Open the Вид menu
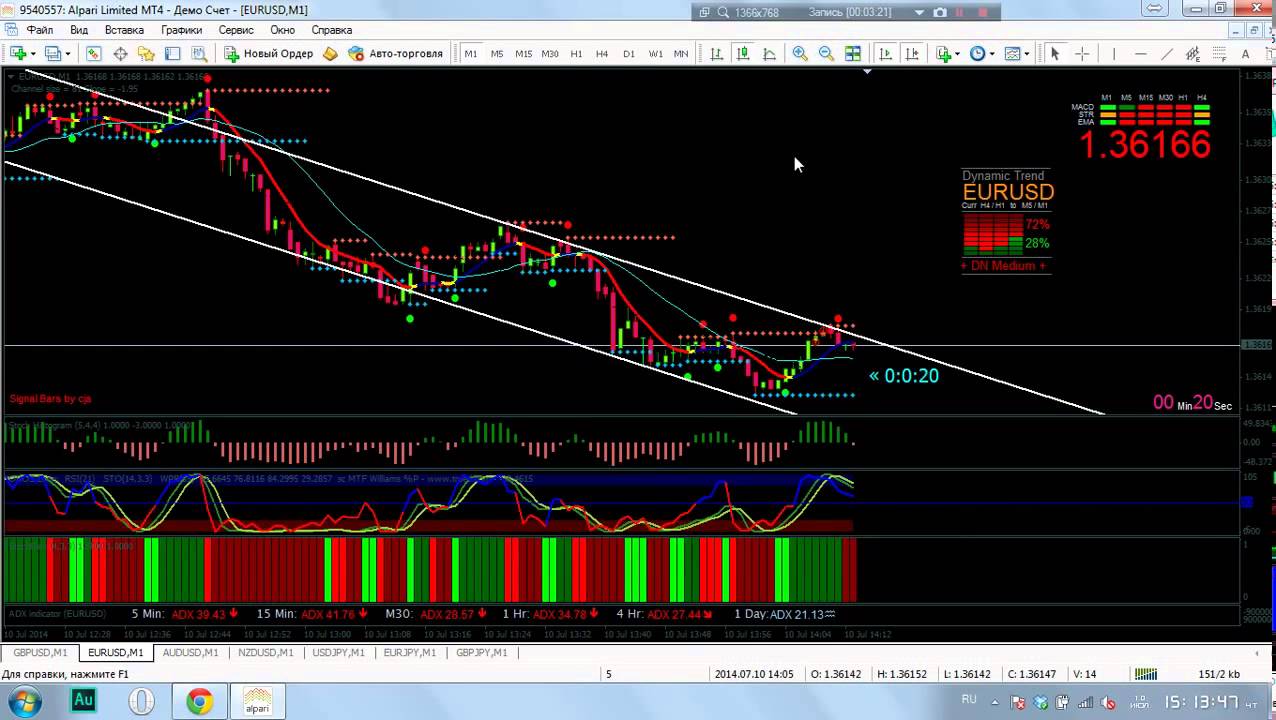1276x720 pixels. click(78, 30)
